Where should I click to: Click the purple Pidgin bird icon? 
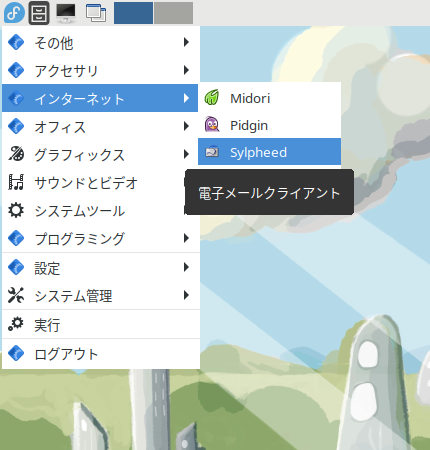pos(212,124)
